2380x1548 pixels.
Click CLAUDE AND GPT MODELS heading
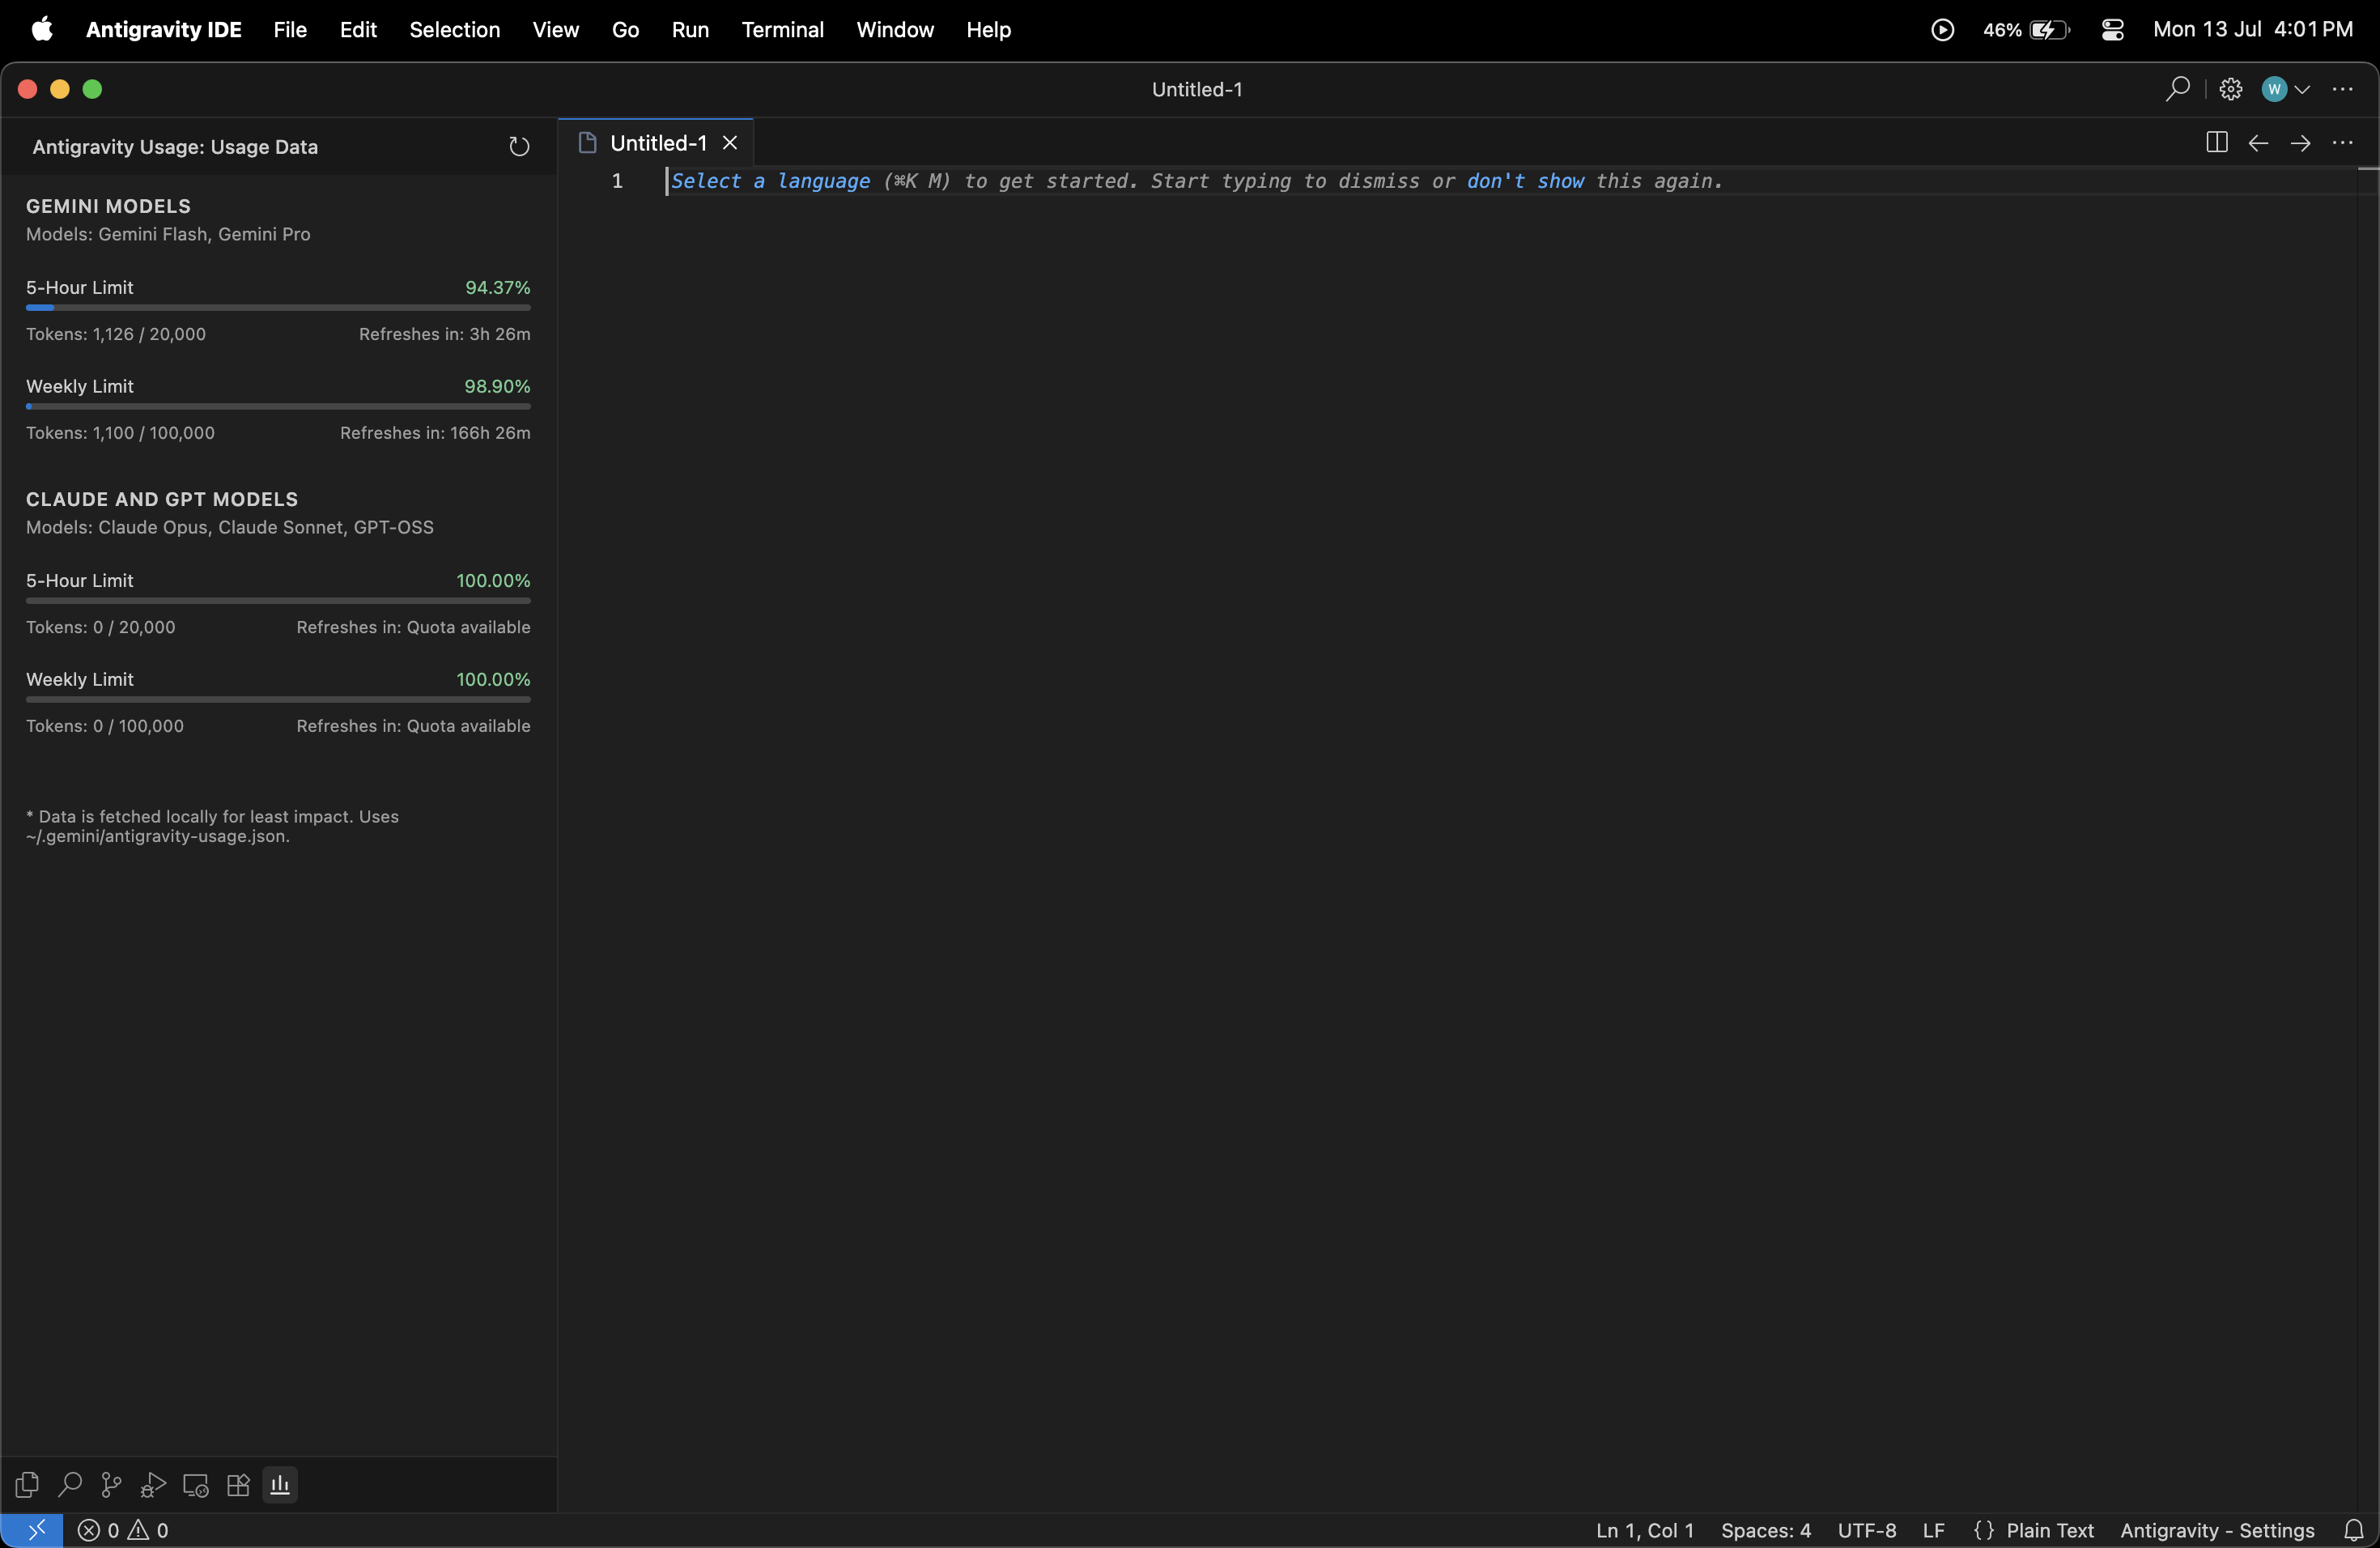coord(162,499)
